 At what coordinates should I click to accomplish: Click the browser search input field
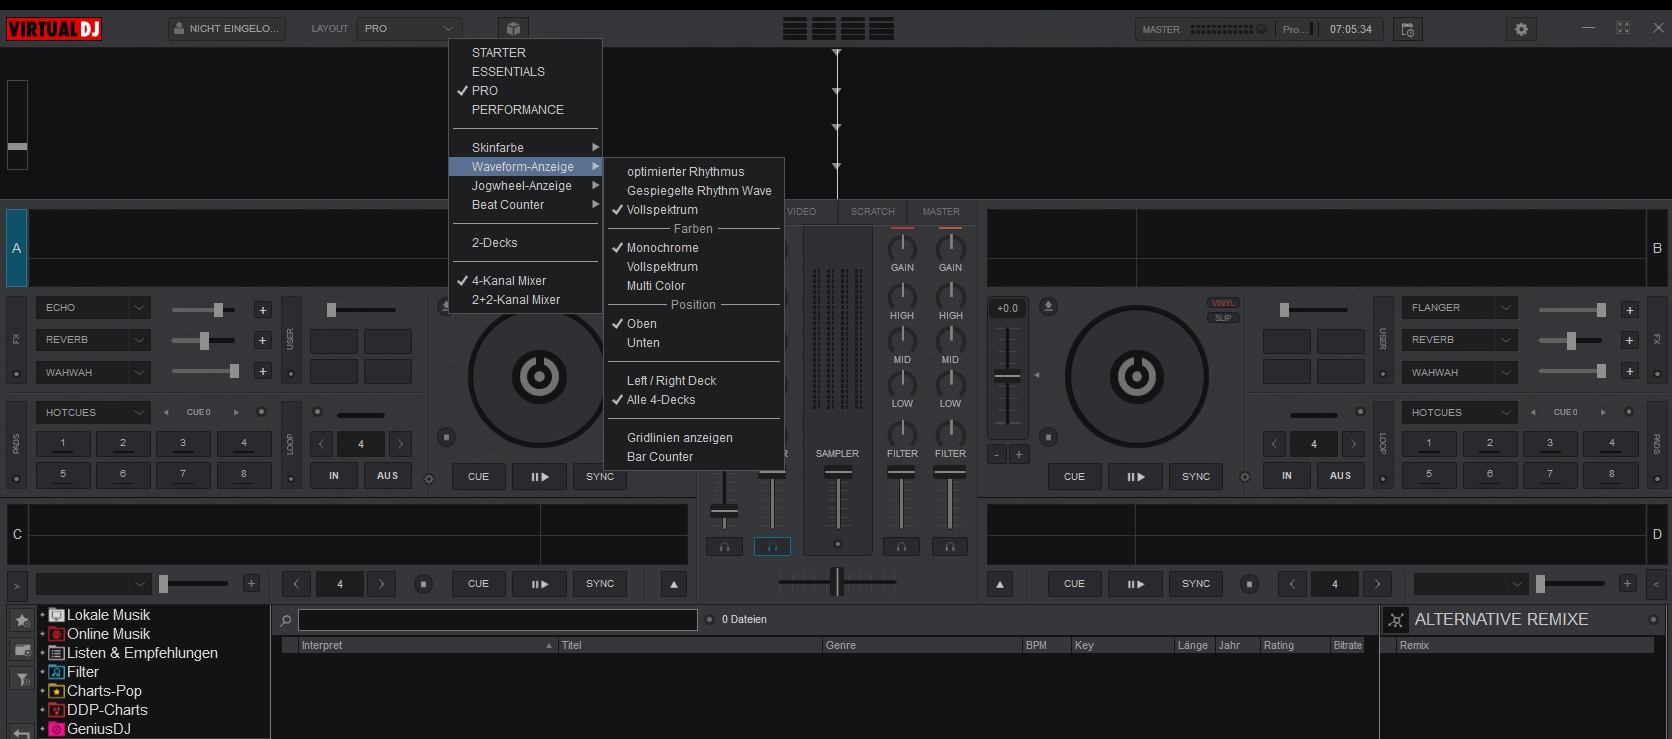[497, 620]
